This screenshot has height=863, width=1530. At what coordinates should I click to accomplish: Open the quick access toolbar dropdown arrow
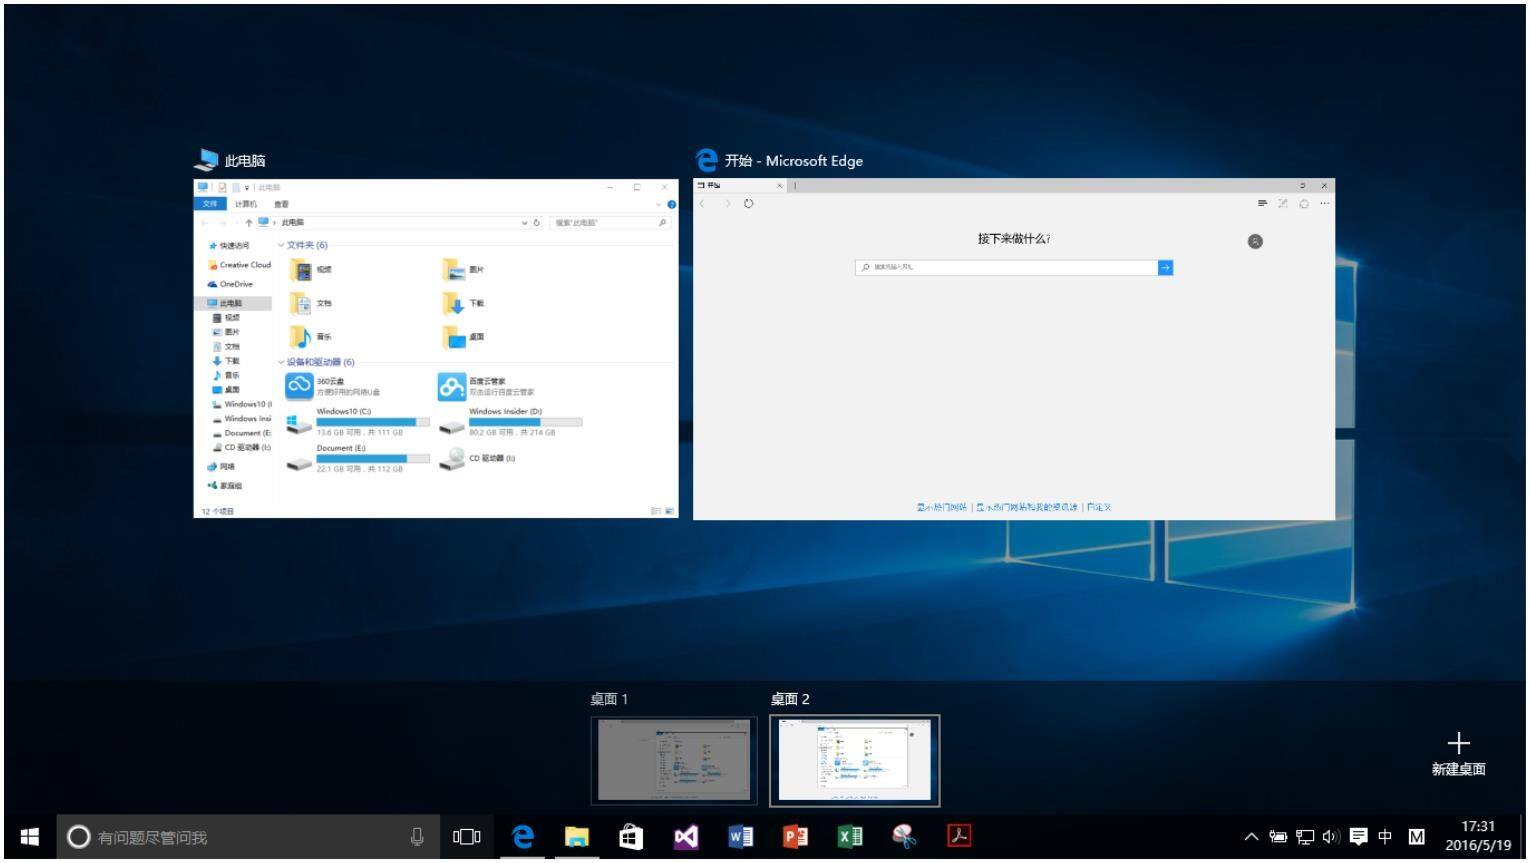pyautogui.click(x=247, y=187)
